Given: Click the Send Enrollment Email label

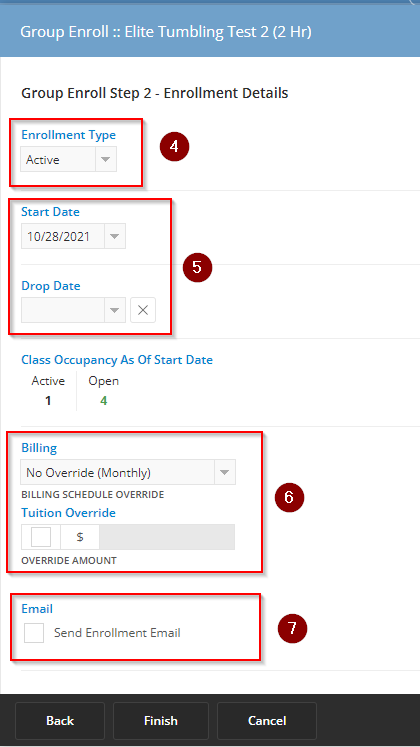Looking at the screenshot, I should point(117,633).
